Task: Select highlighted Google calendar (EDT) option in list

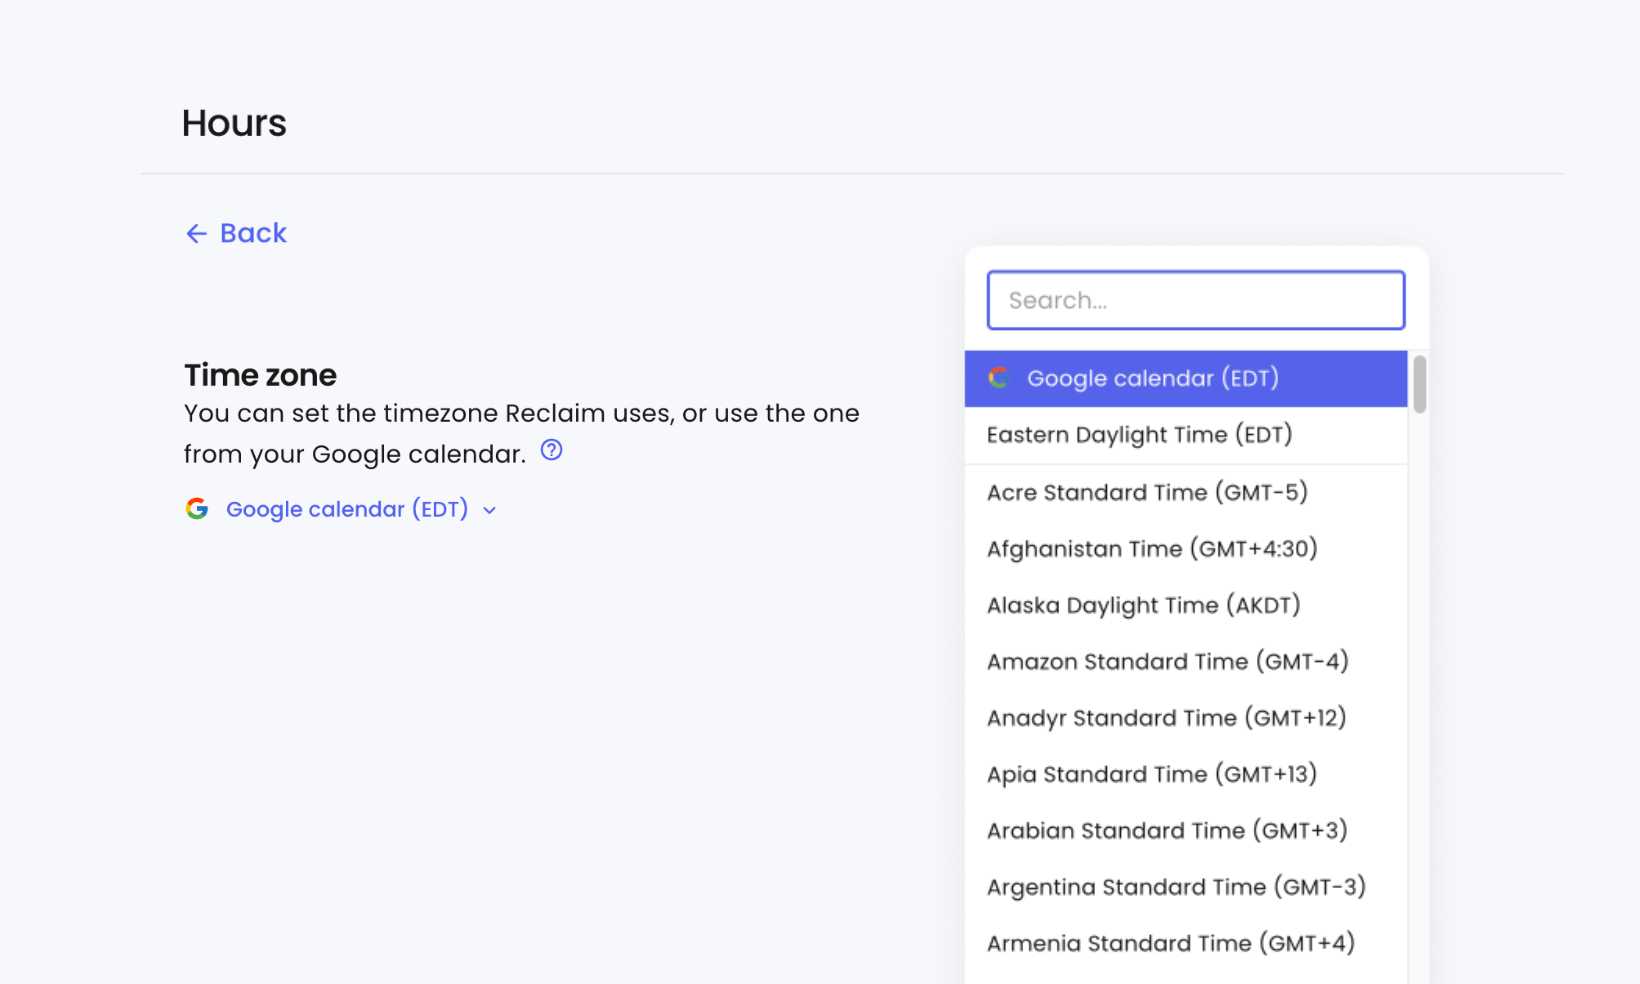Action: [x=1186, y=378]
